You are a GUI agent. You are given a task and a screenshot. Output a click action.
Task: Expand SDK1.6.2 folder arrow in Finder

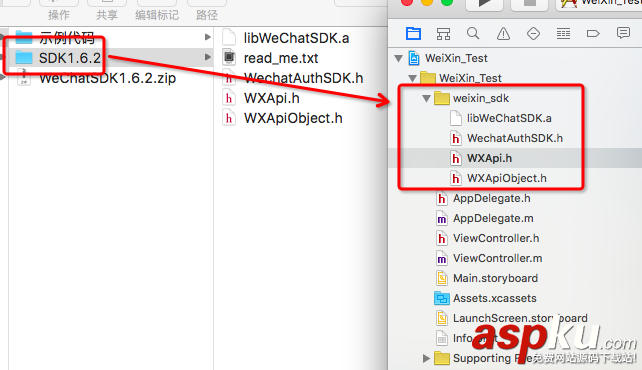click(208, 57)
